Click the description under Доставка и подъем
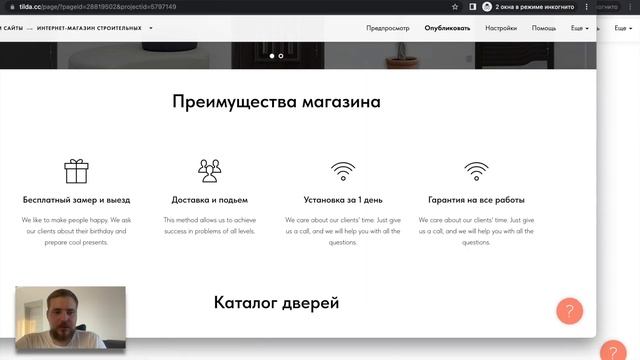640x360 pixels. (x=209, y=225)
